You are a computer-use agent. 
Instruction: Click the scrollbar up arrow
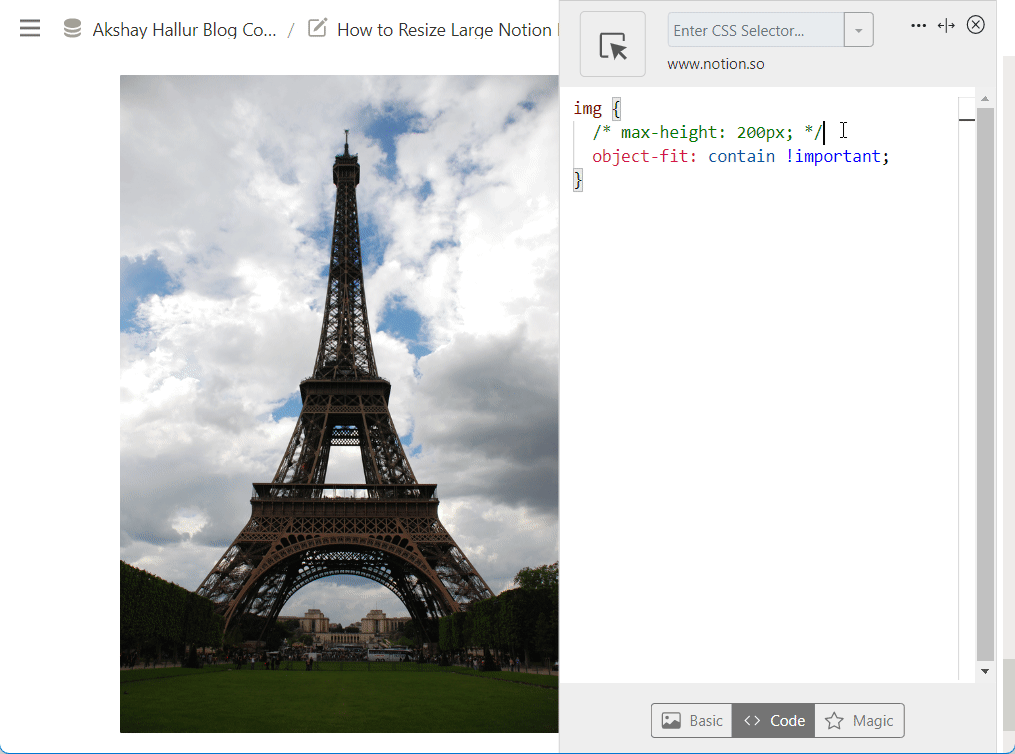[983, 97]
